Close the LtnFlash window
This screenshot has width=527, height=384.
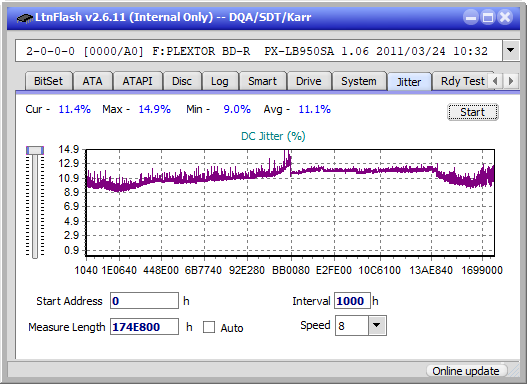(505, 17)
